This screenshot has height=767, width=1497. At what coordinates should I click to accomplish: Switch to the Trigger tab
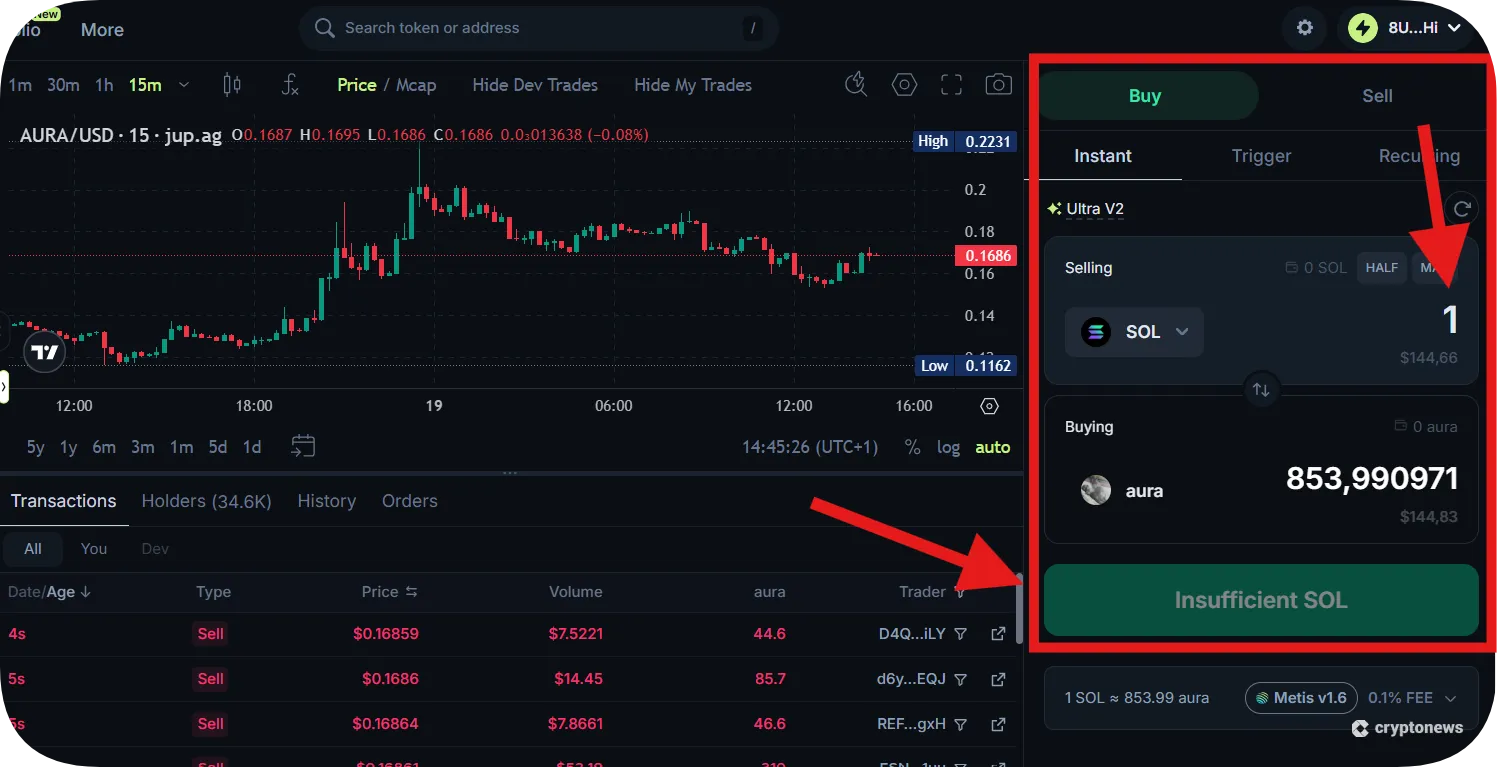point(1261,156)
